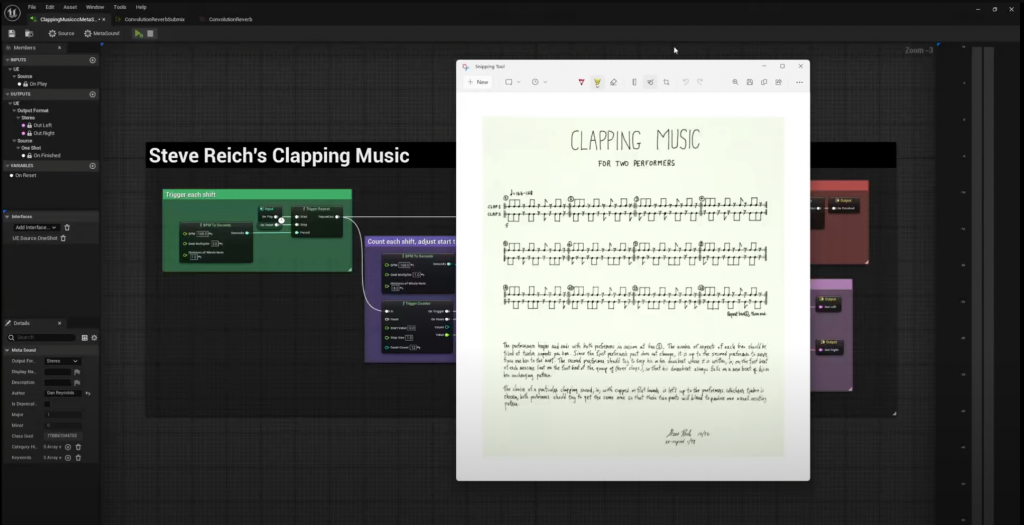Collapse the Output Format tree node
The width and height of the screenshot is (1024, 525).
pos(14,110)
